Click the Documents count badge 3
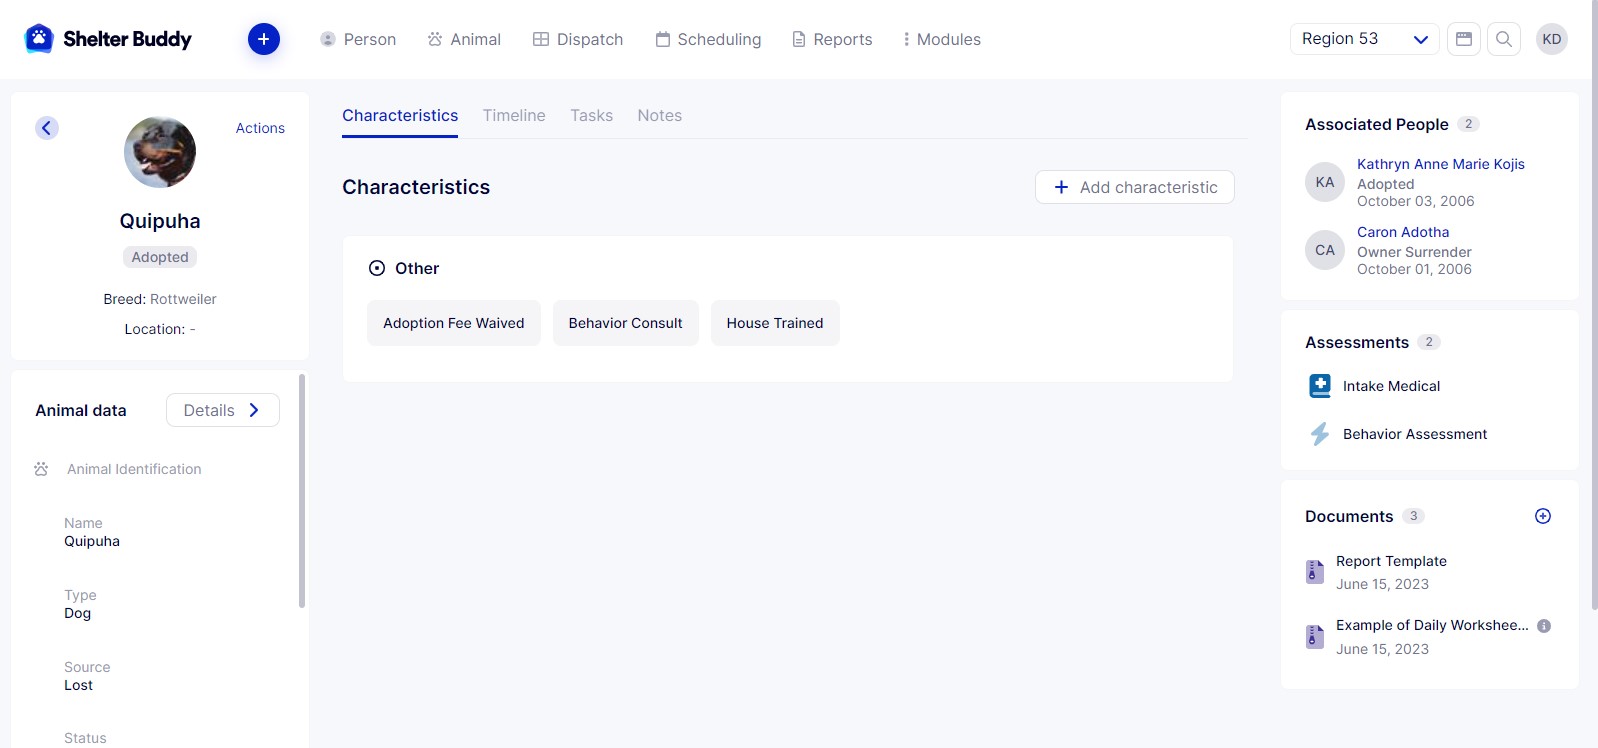Screen dimensions: 1598x748 [1413, 516]
